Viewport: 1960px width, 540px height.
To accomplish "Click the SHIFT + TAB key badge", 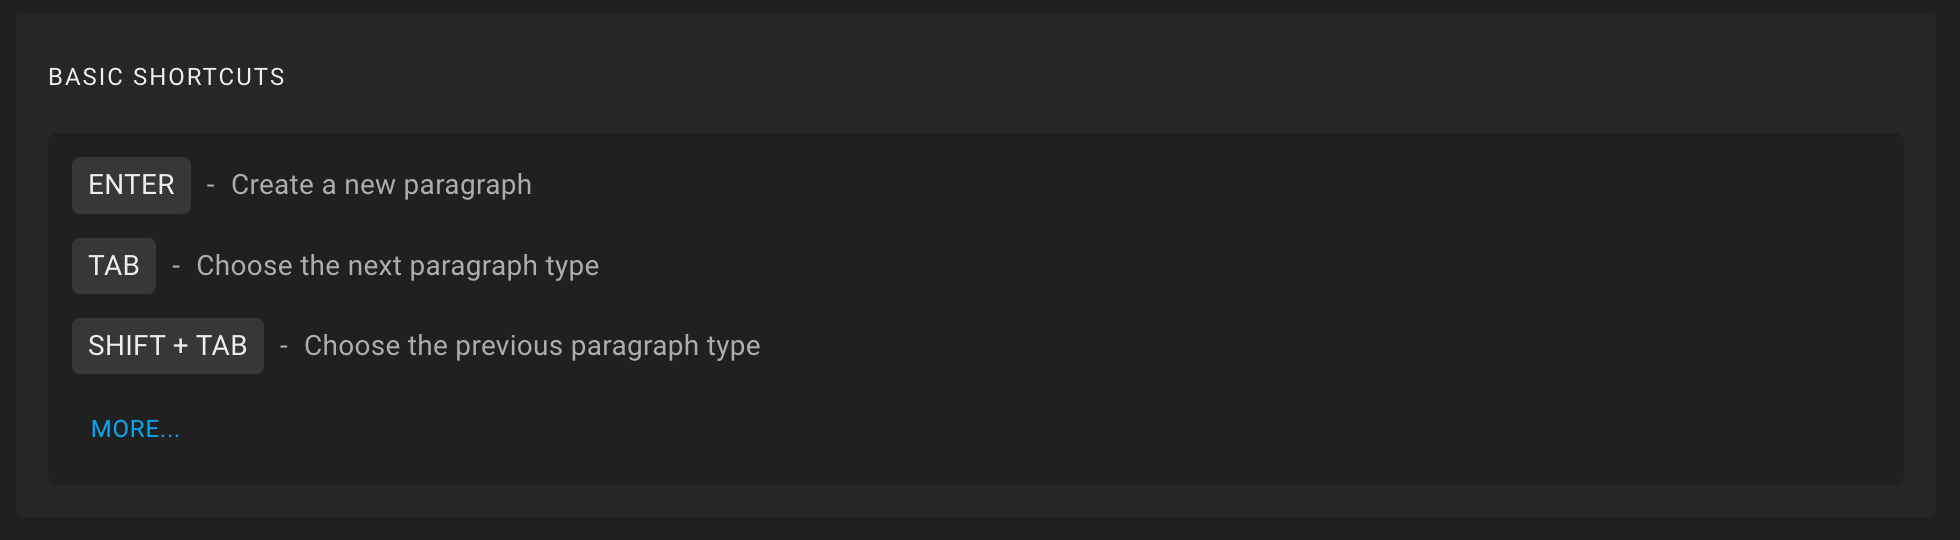I will click(168, 346).
